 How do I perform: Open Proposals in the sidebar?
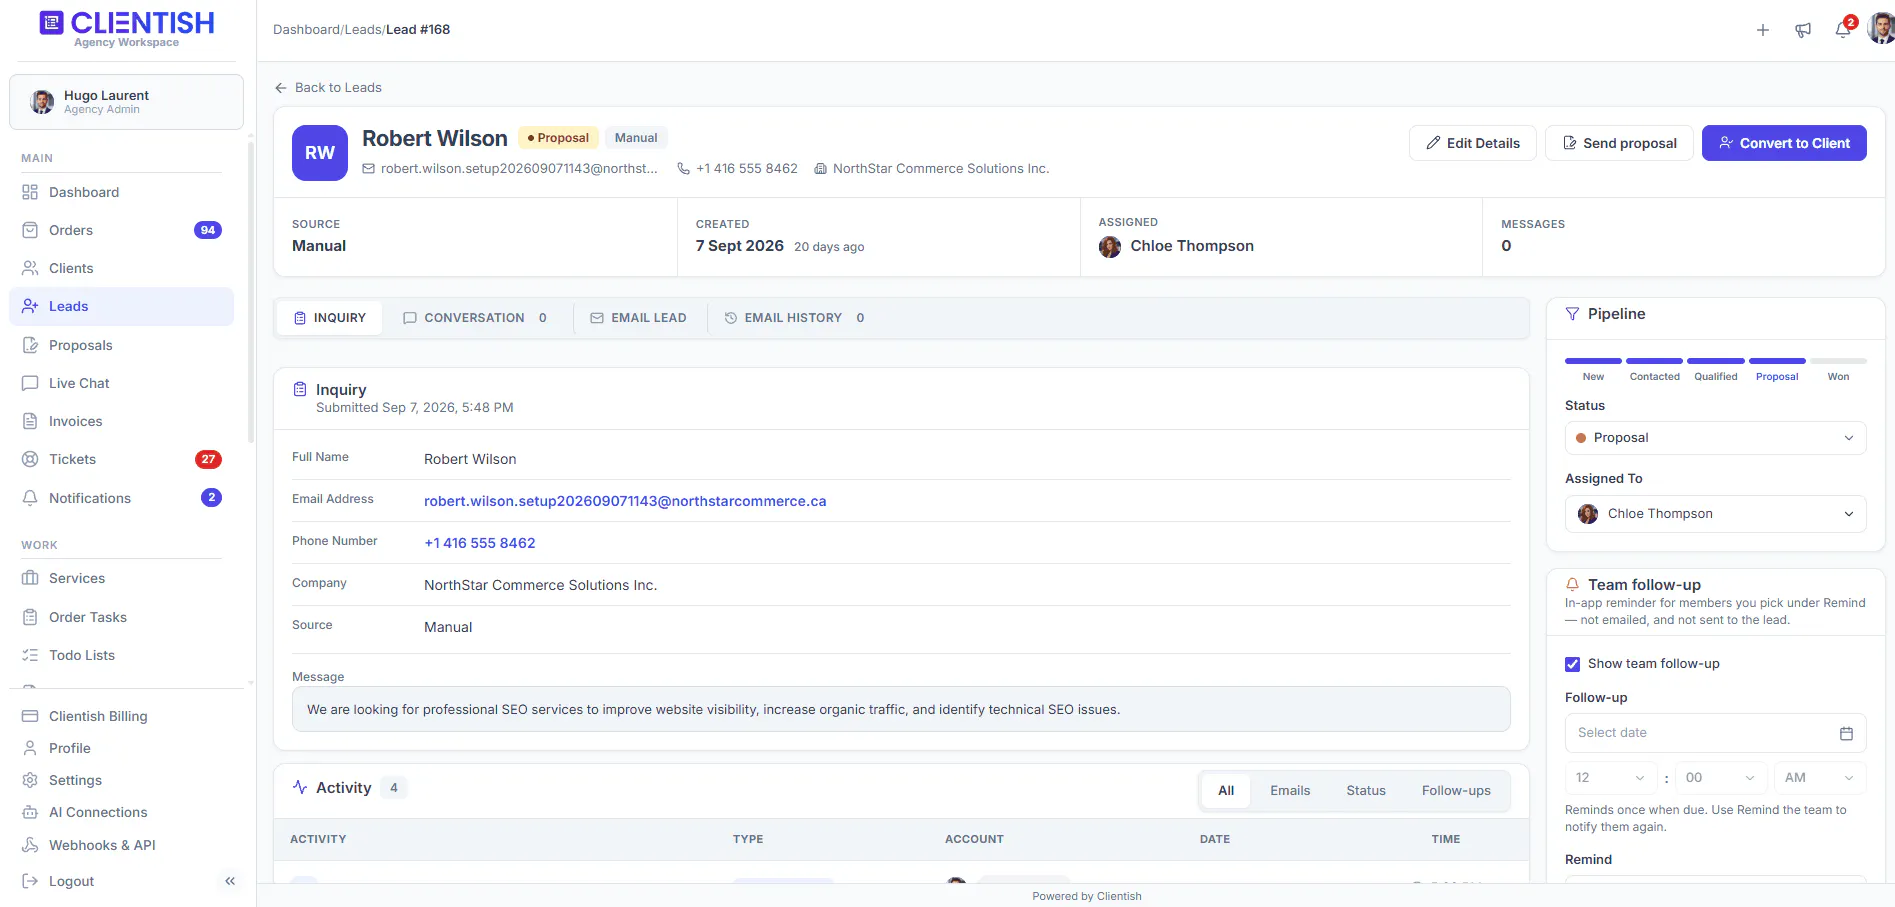click(x=121, y=345)
